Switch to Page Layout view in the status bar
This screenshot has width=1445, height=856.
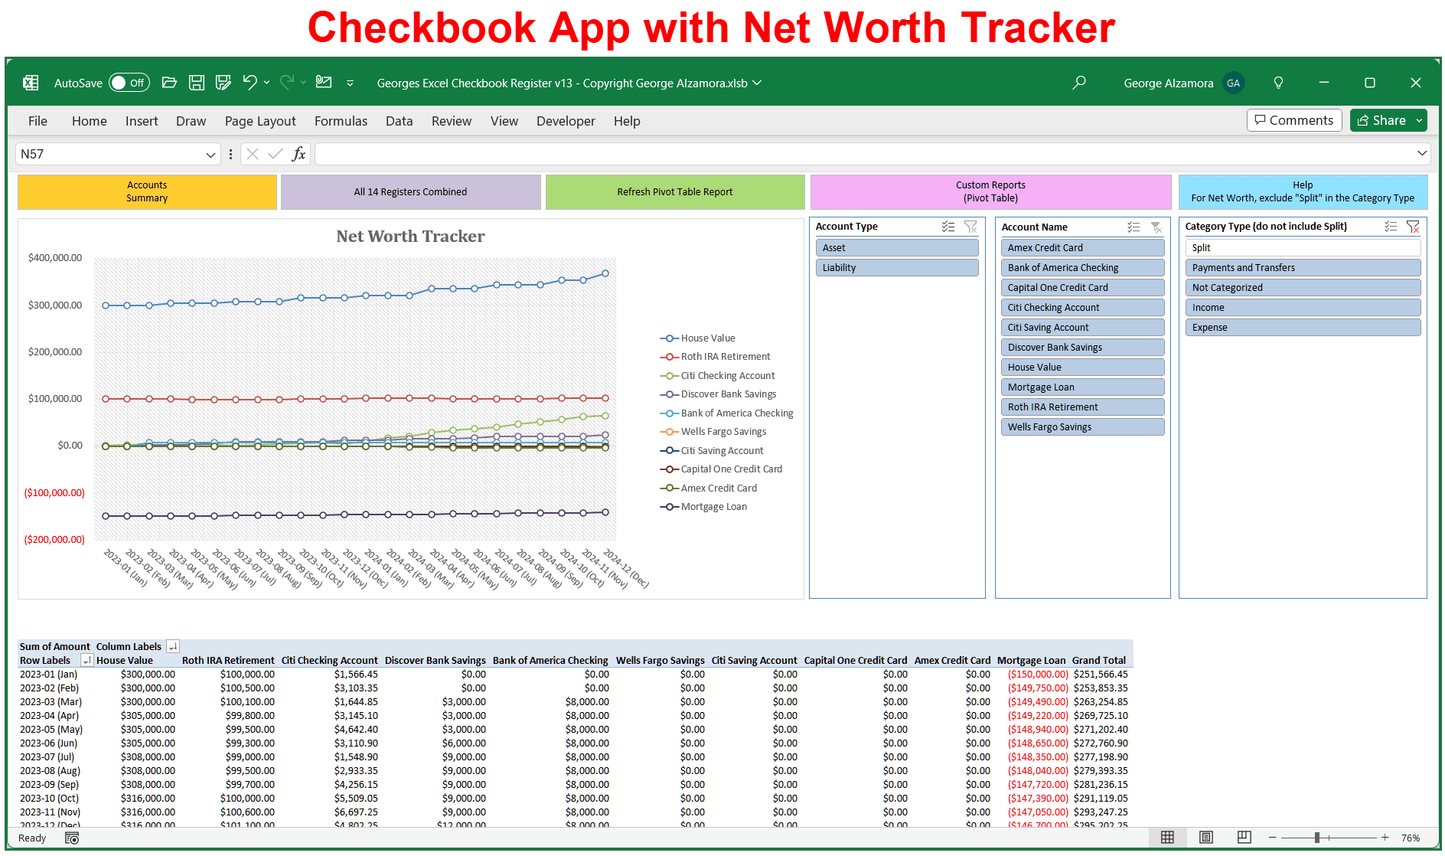1206,838
